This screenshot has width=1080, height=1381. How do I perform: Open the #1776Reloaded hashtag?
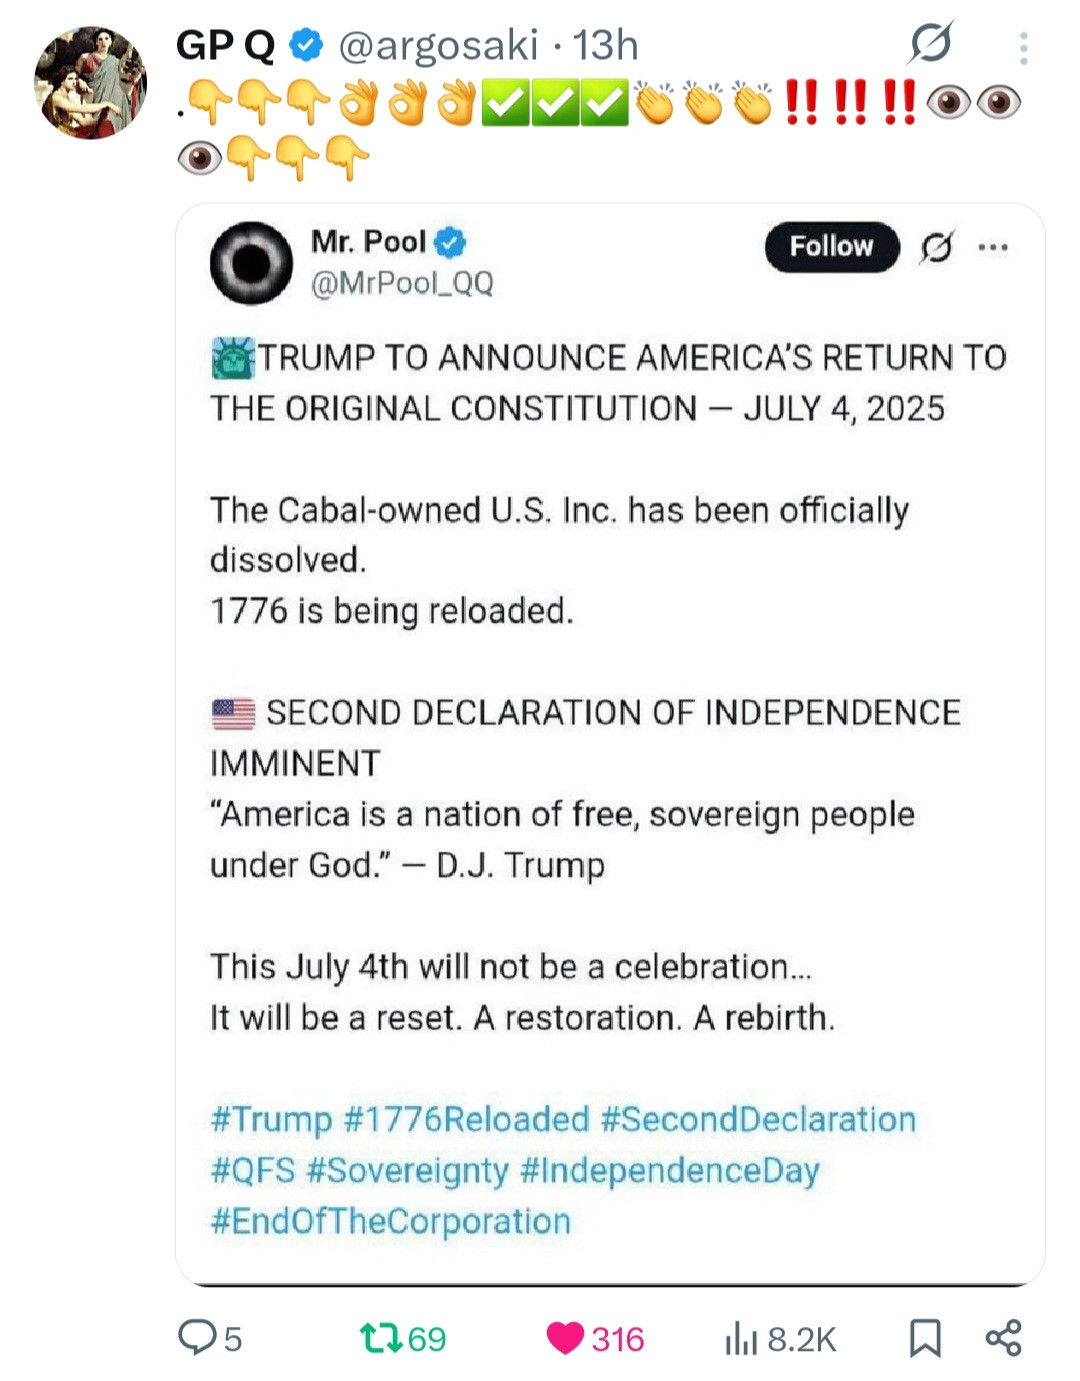coord(466,1119)
